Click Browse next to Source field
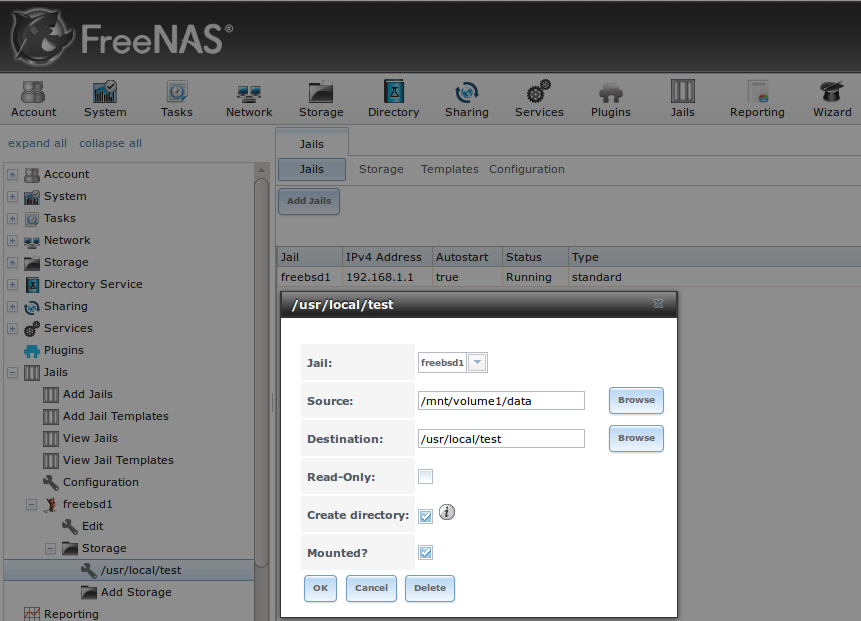 [636, 400]
